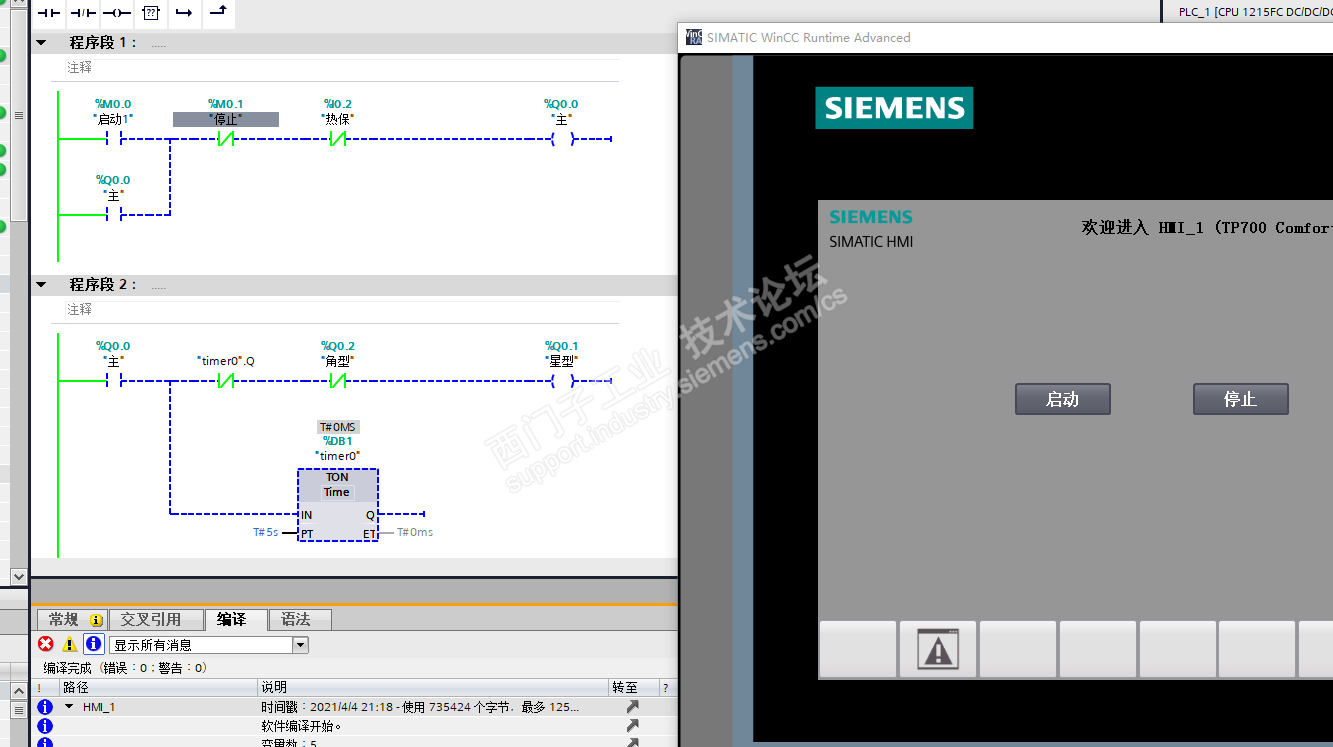Click the T#5s preset time value
This screenshot has height=747, width=1333.
pyautogui.click(x=265, y=532)
